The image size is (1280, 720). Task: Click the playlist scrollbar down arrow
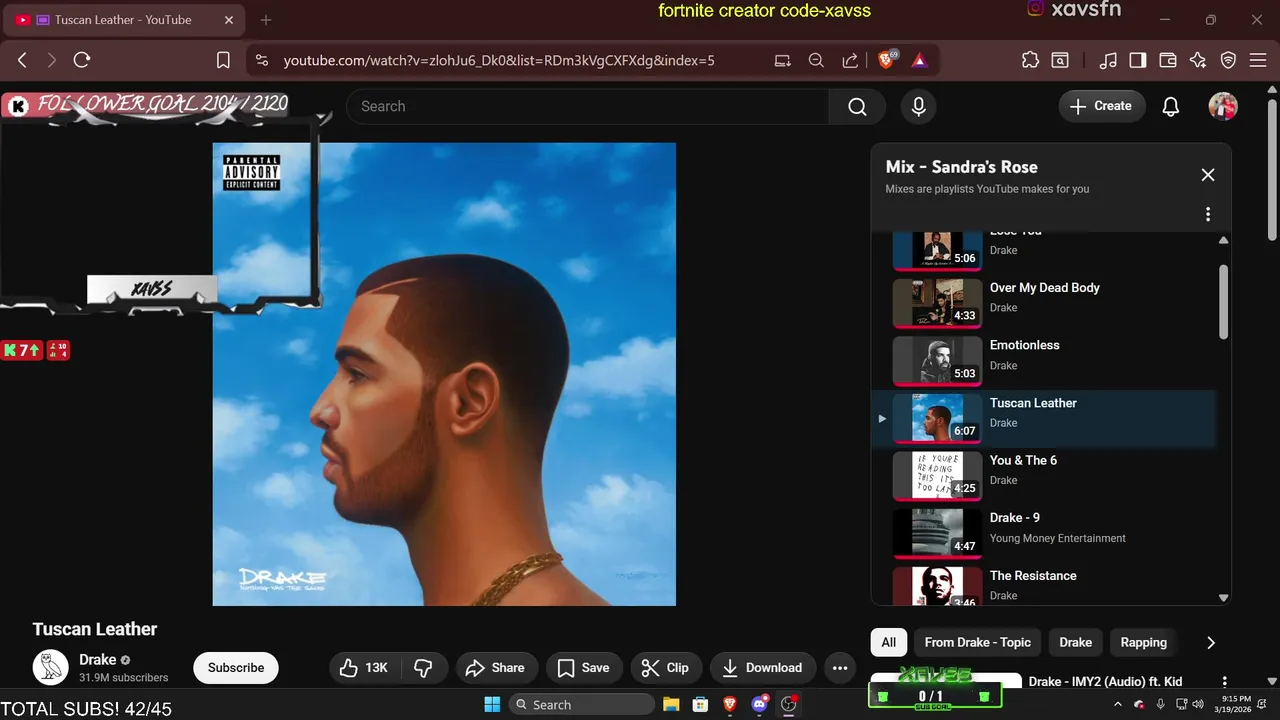[1223, 598]
